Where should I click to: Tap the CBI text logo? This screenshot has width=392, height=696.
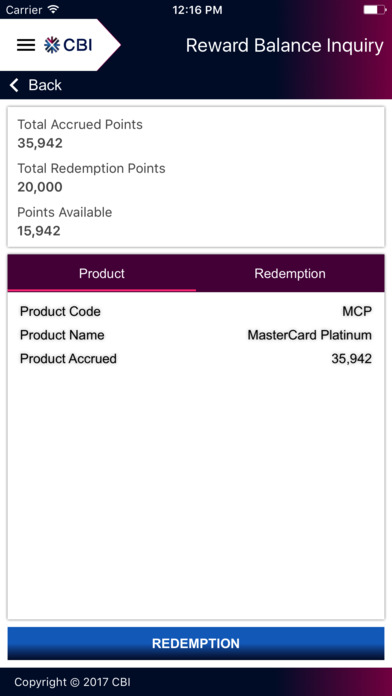tap(78, 45)
